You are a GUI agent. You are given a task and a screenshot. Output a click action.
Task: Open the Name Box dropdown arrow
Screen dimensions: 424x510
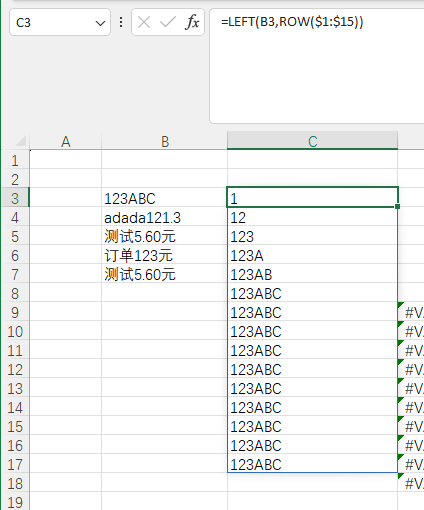(x=100, y=23)
